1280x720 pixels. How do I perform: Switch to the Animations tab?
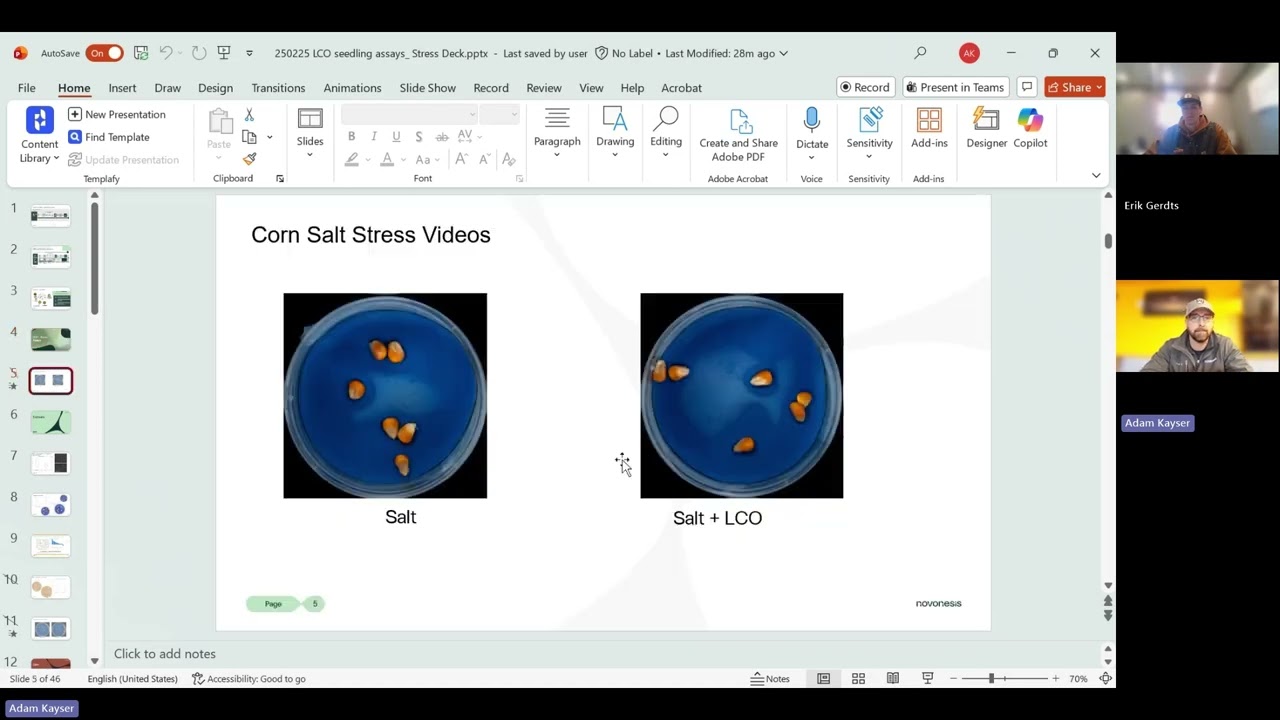click(352, 88)
